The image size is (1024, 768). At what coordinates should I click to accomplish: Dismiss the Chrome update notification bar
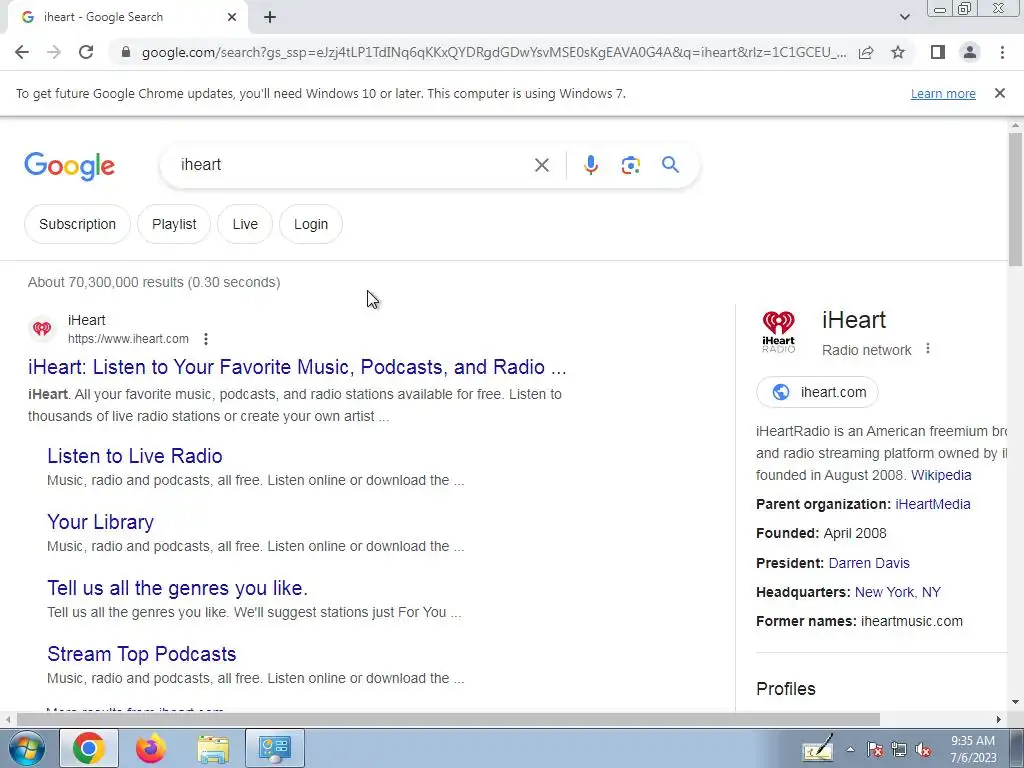click(x=1000, y=93)
